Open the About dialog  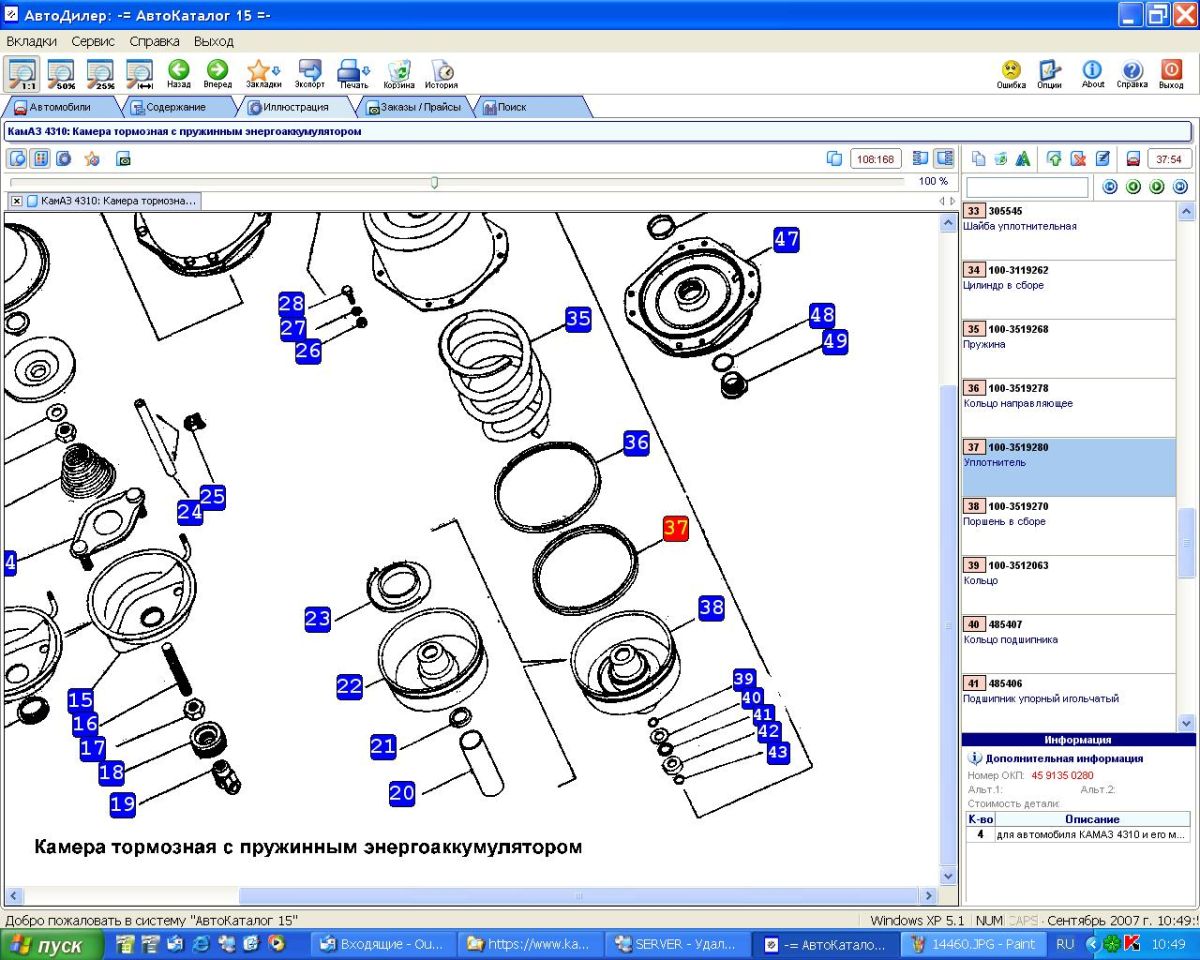[x=1093, y=73]
